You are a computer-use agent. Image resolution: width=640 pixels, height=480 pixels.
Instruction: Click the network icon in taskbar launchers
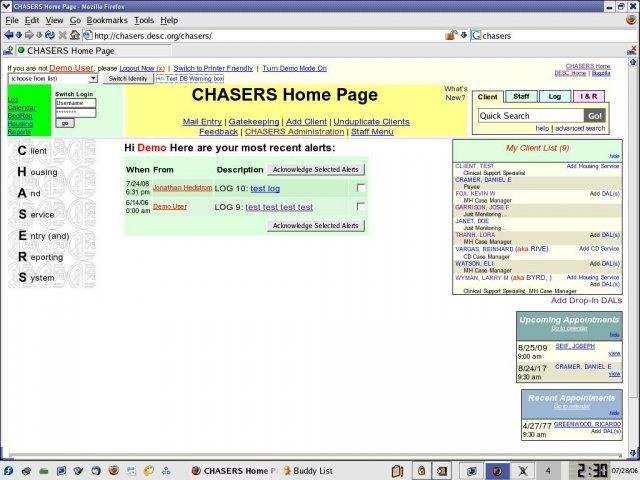166,471
